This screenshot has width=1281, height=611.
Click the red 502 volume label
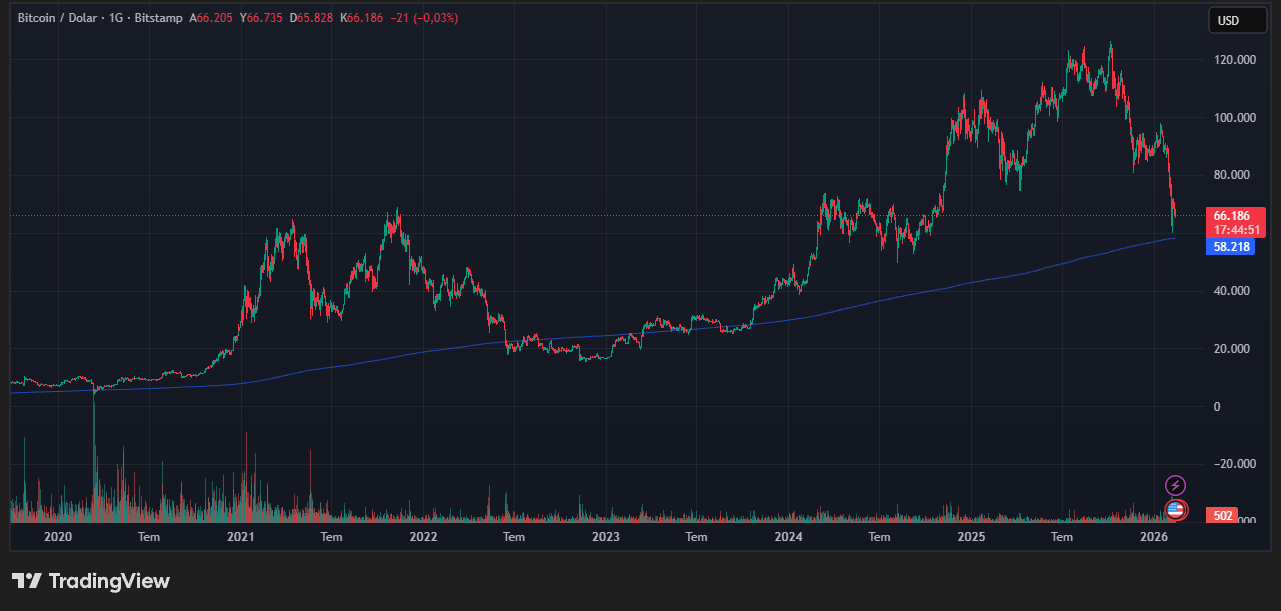click(1221, 516)
